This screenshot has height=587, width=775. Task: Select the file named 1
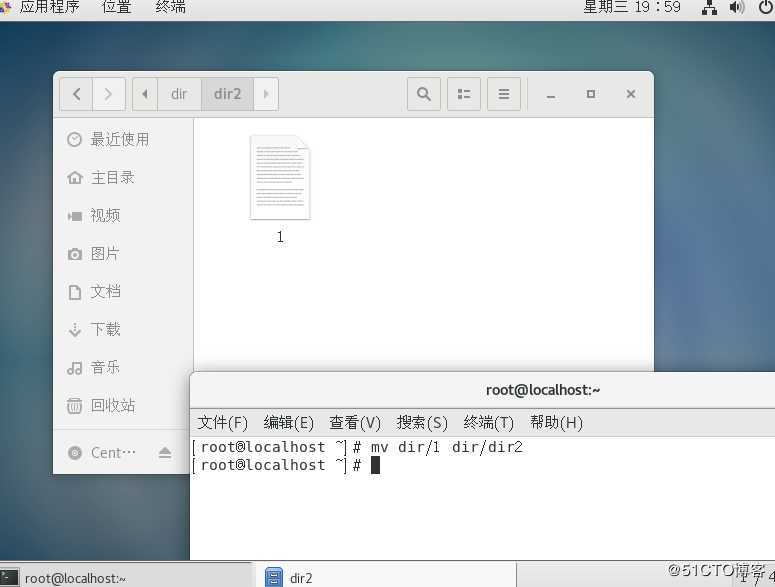[x=280, y=190]
